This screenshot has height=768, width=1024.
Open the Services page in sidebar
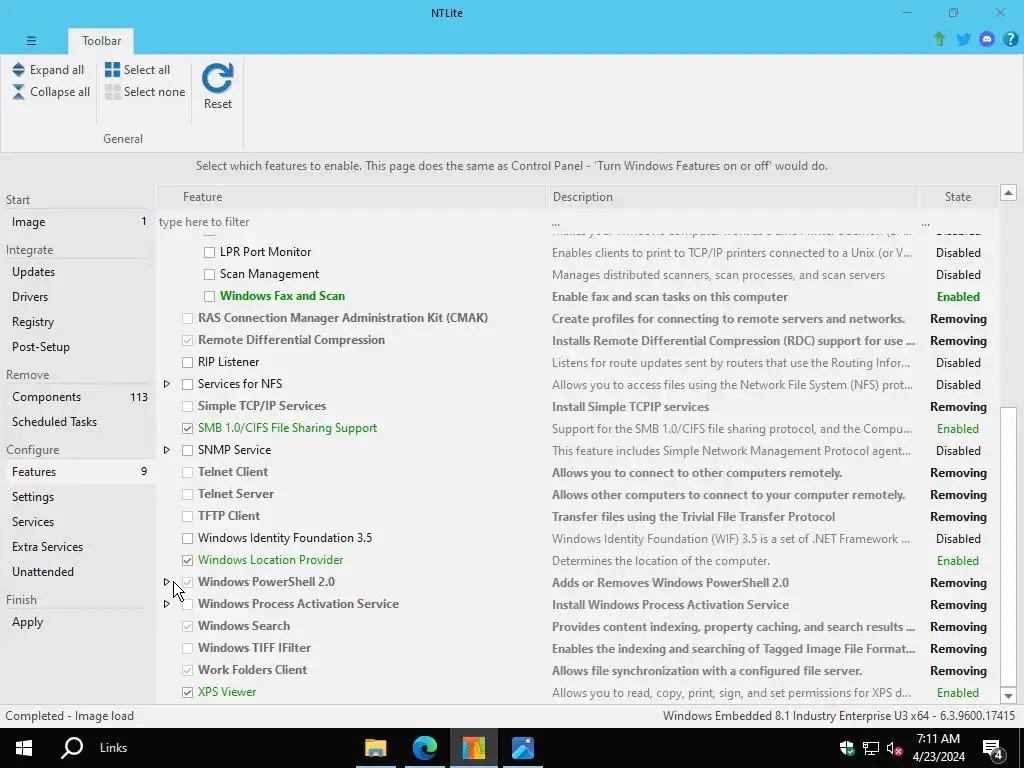click(78, 522)
